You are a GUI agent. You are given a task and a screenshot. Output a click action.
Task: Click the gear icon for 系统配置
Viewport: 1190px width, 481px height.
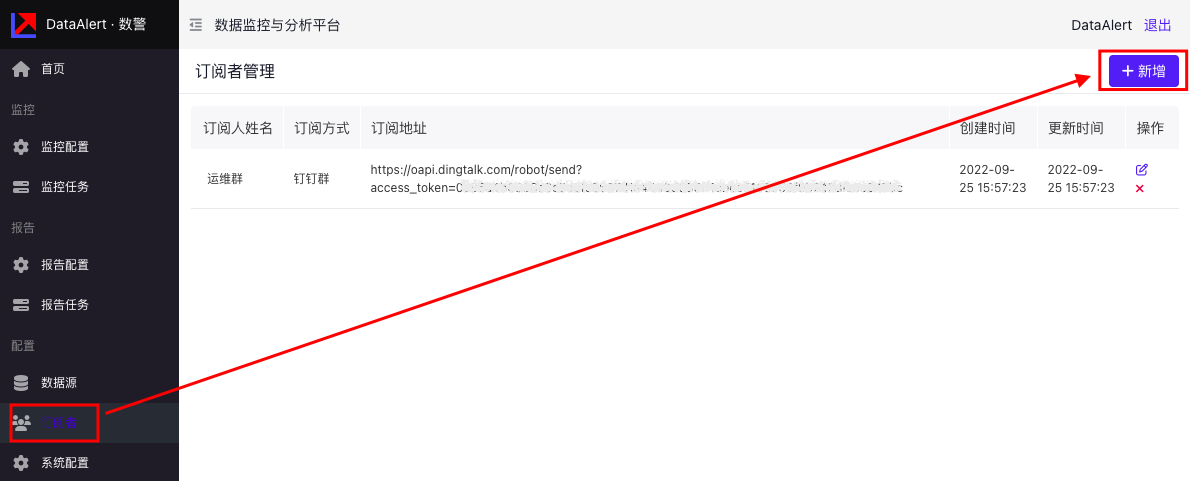(x=20, y=463)
